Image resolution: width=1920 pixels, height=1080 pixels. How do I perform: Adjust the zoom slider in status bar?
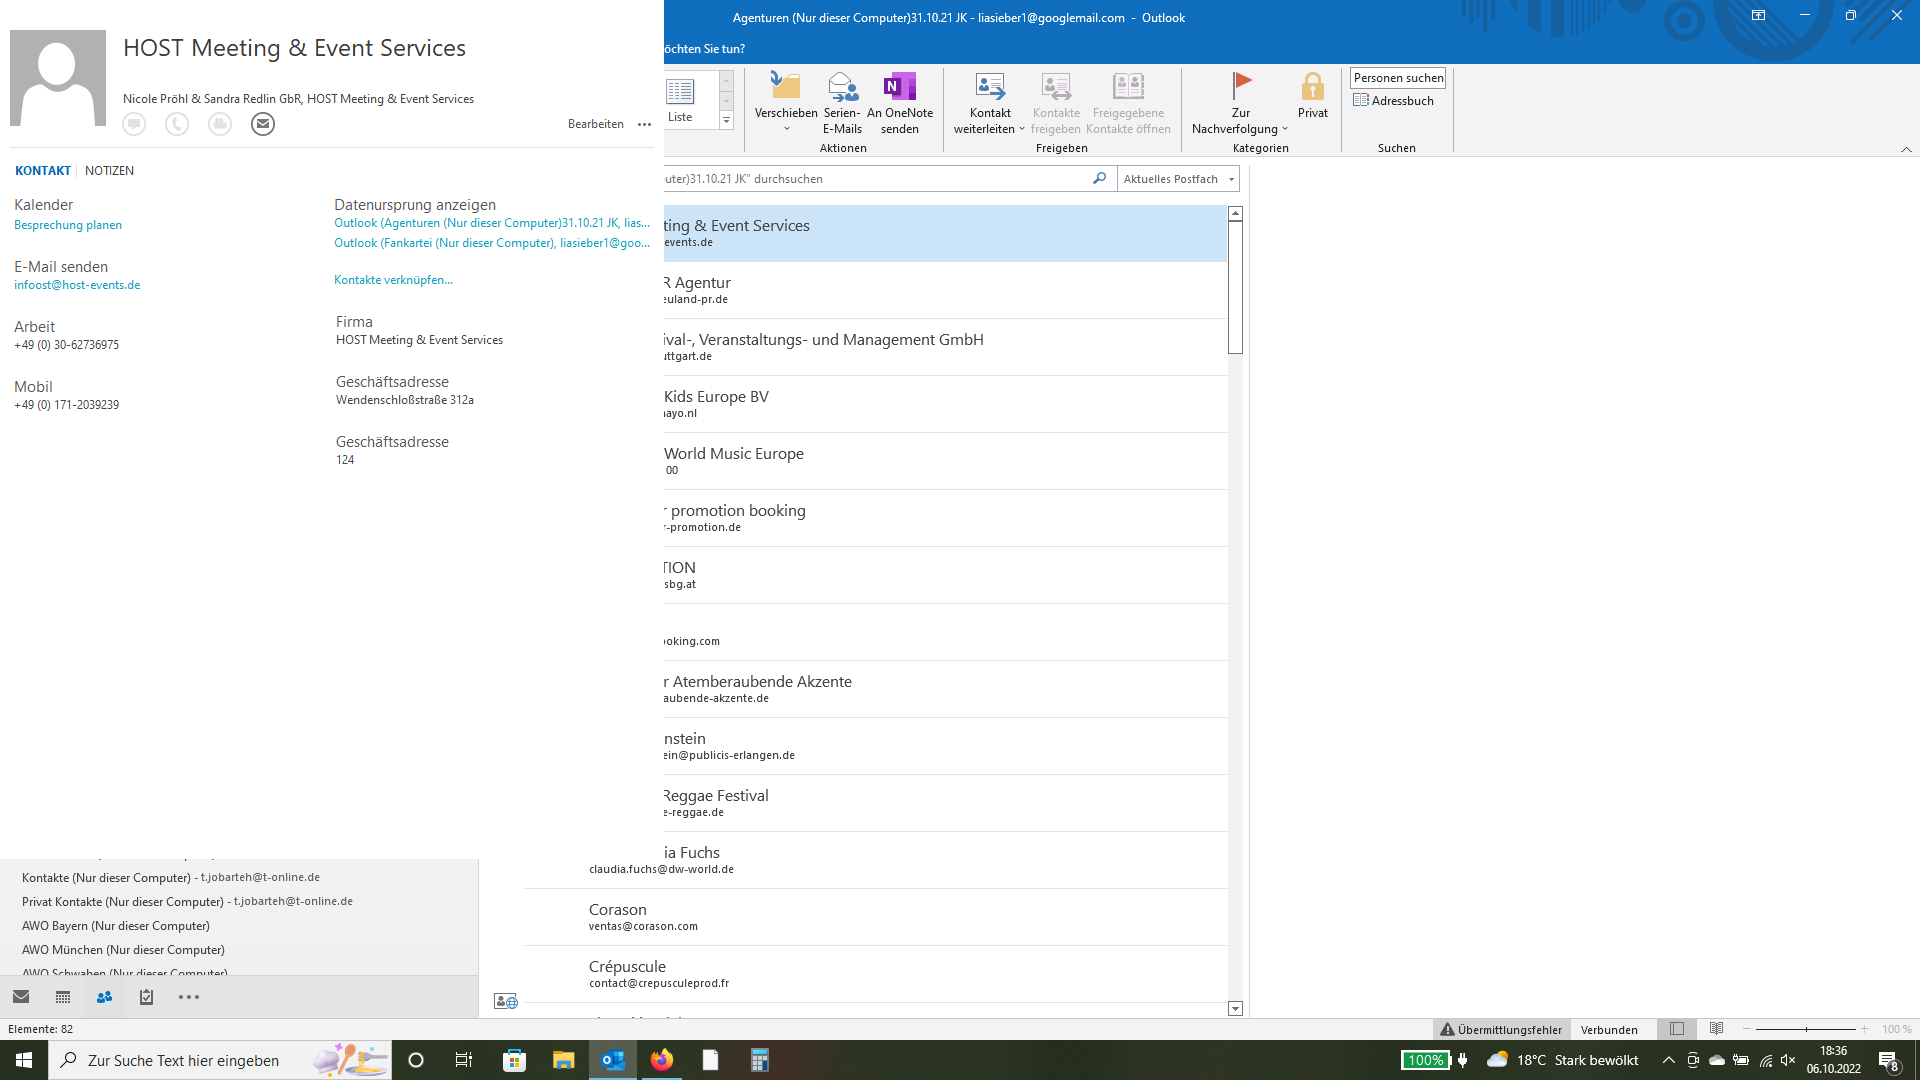point(1806,1029)
